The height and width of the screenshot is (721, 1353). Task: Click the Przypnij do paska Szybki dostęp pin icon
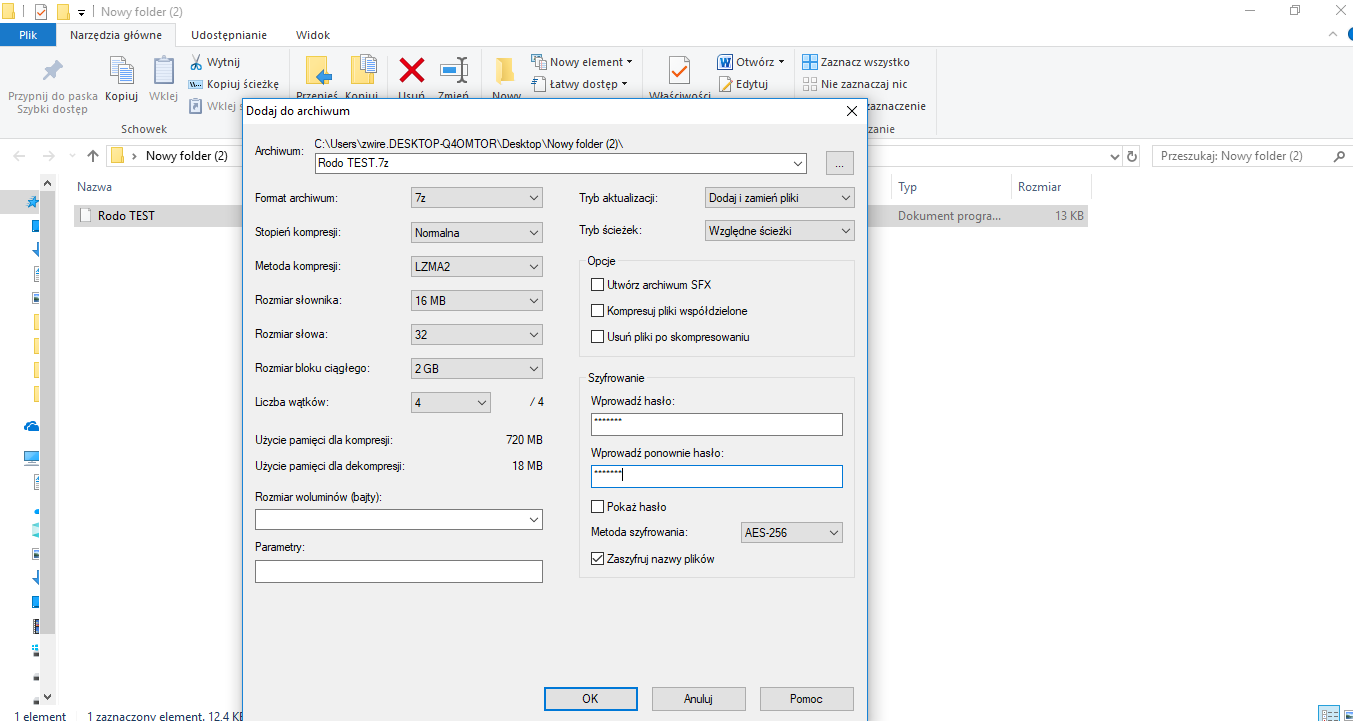click(53, 70)
